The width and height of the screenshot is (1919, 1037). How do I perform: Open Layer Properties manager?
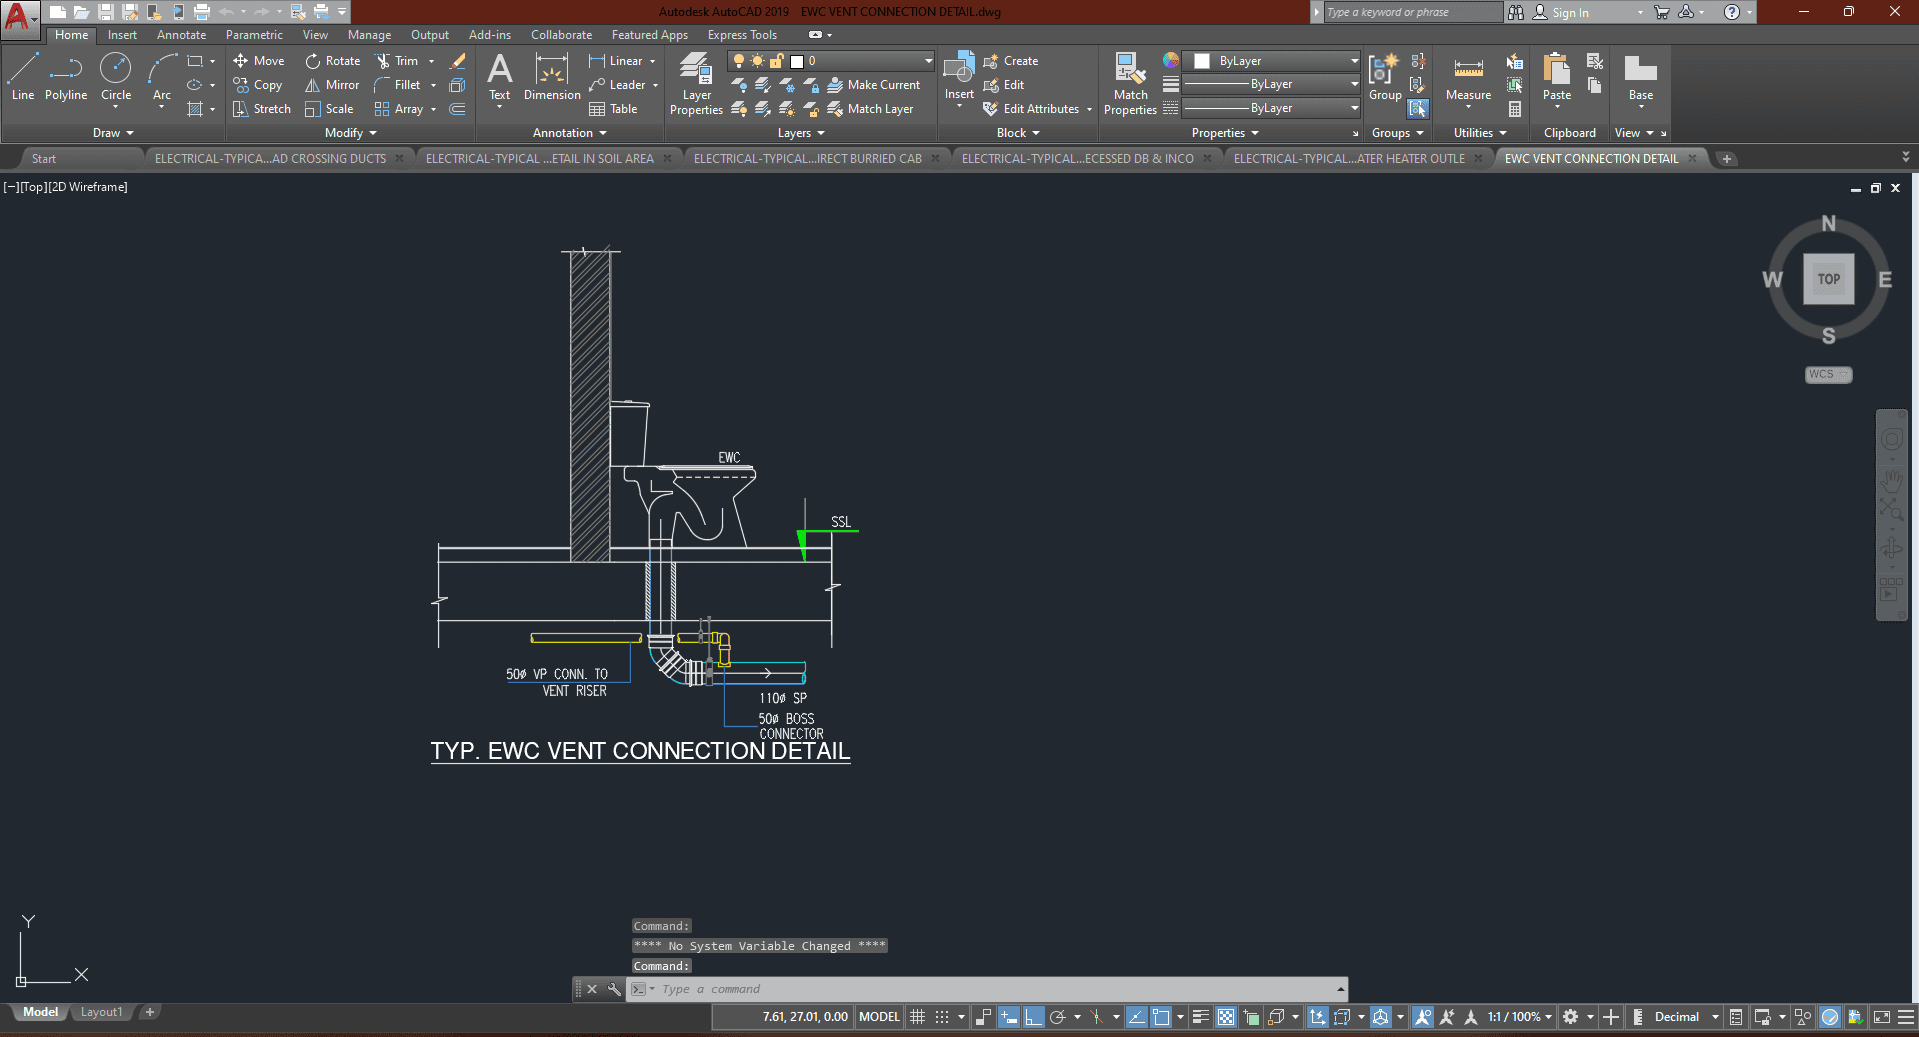[x=696, y=83]
